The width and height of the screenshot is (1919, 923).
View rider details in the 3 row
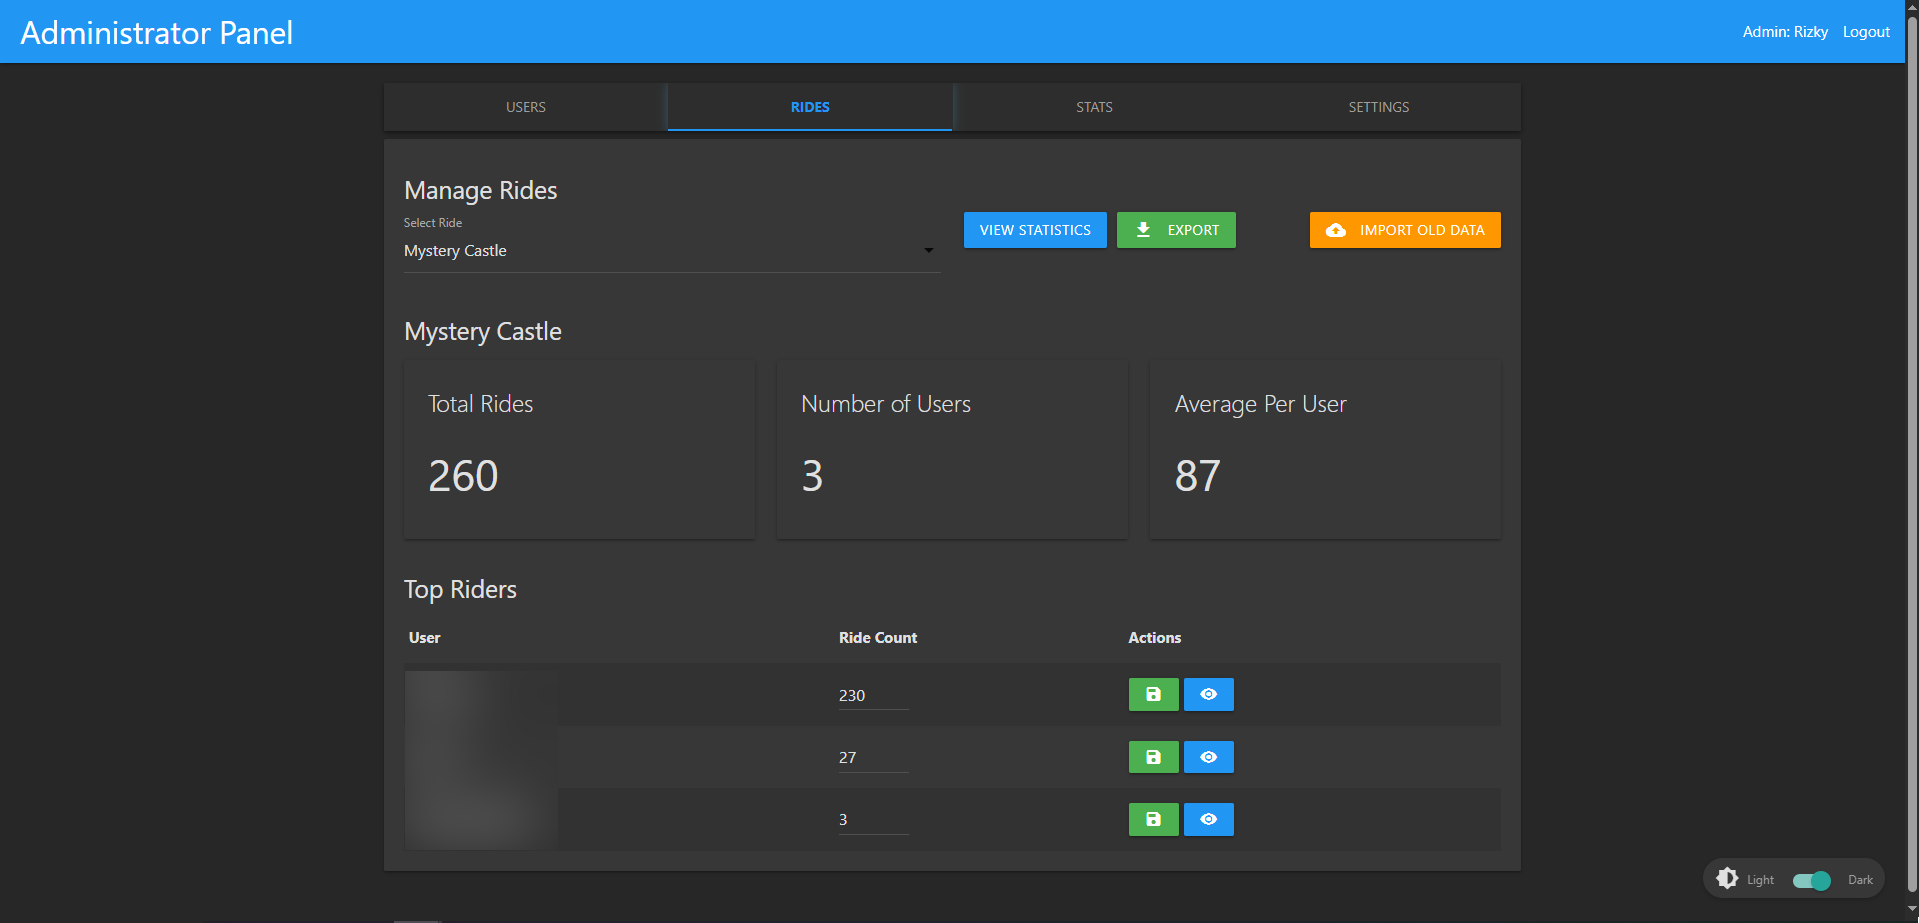point(1208,819)
